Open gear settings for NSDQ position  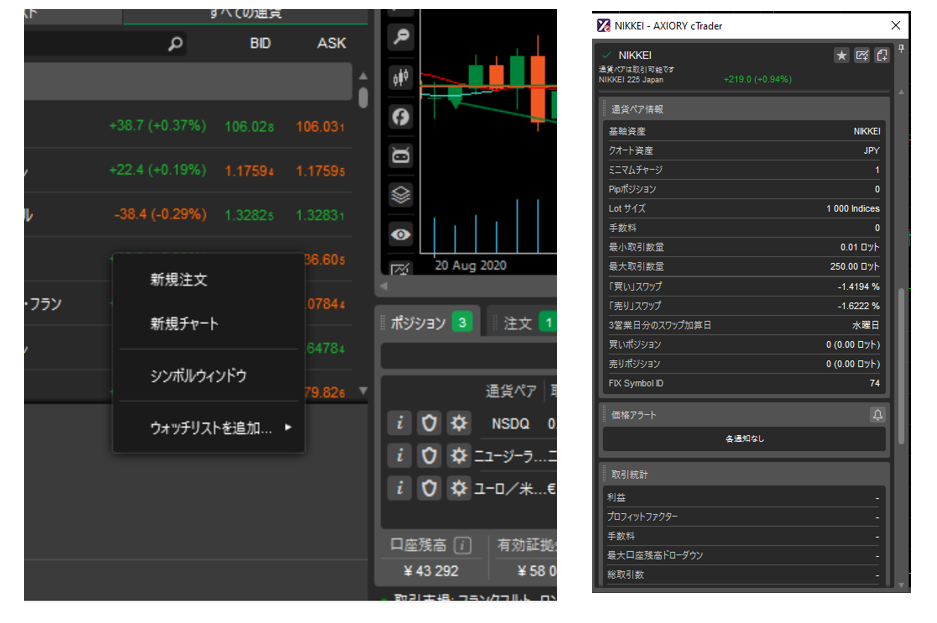458,423
